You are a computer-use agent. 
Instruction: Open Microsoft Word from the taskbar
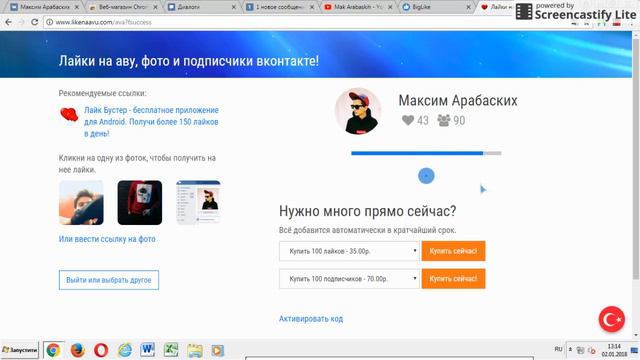(x=148, y=350)
